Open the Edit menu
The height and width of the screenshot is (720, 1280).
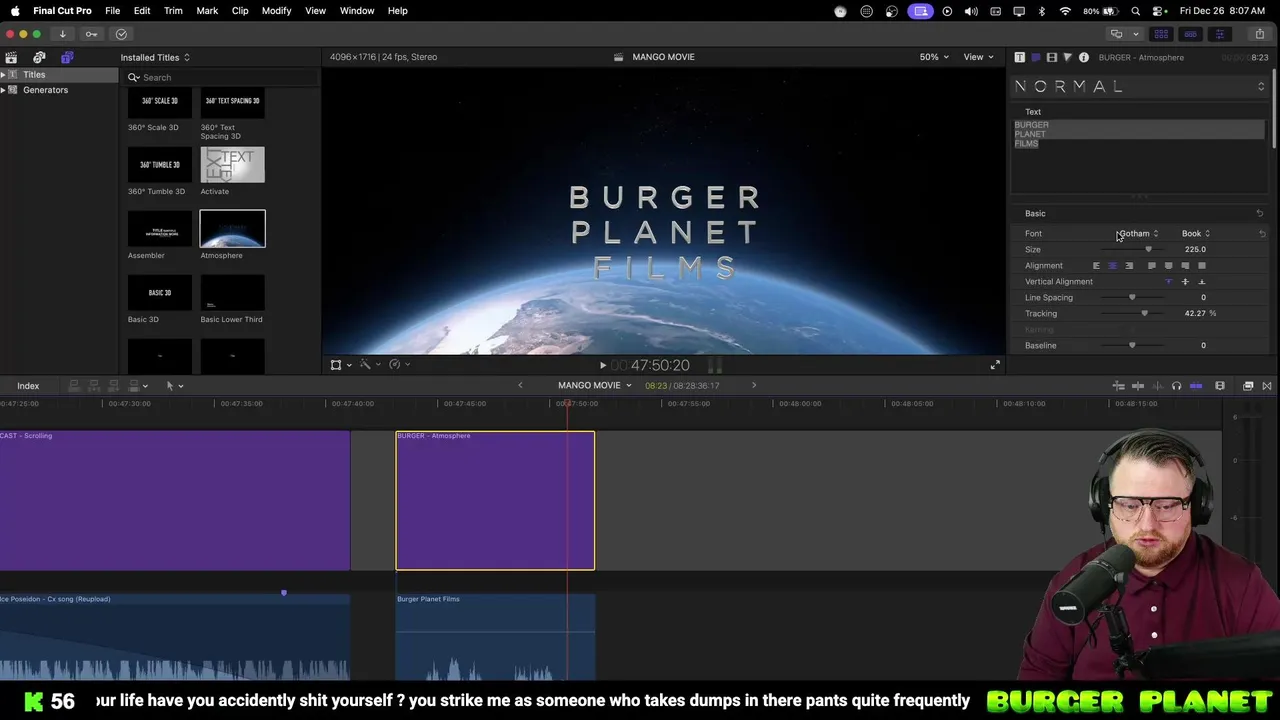[x=142, y=11]
